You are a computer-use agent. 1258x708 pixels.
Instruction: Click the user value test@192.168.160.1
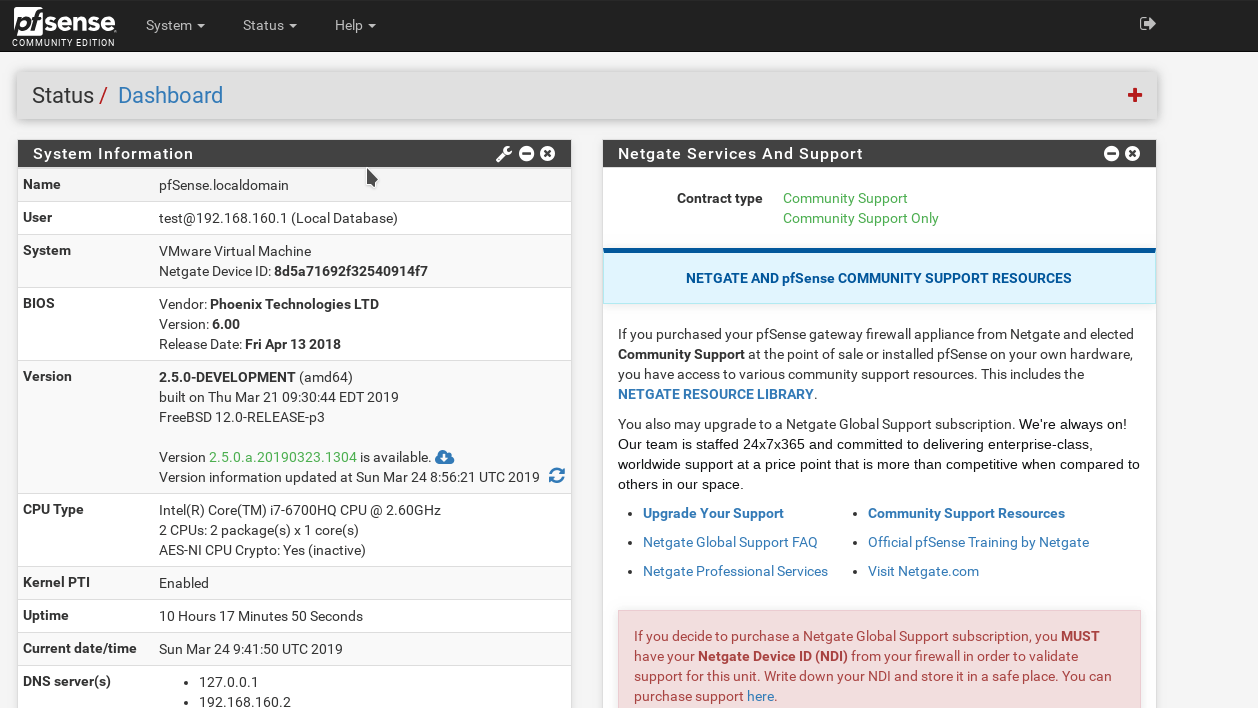tap(223, 218)
